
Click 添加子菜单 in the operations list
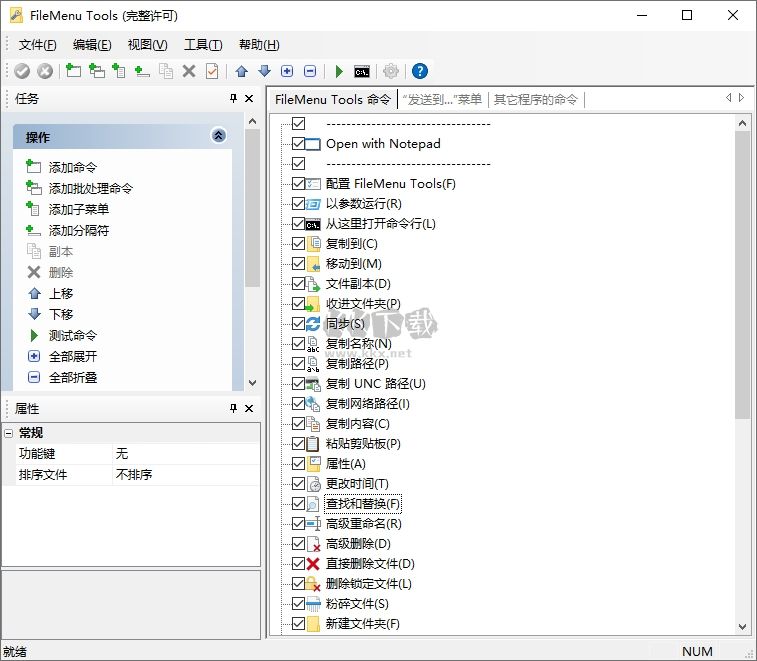(x=79, y=209)
